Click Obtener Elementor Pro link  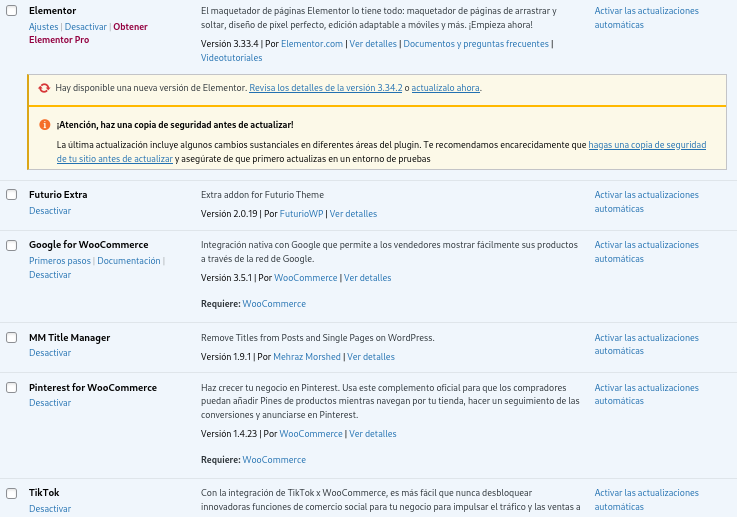(x=88, y=33)
